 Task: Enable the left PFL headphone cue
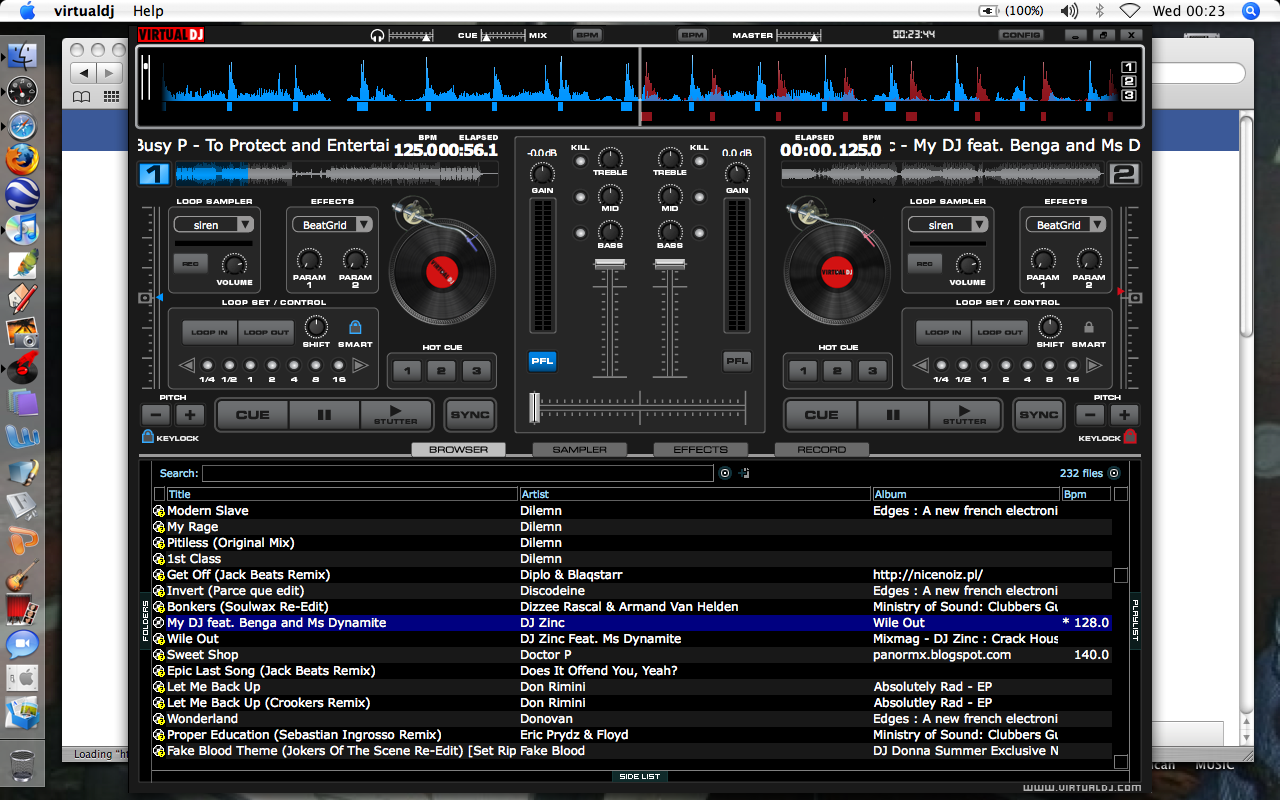[542, 361]
